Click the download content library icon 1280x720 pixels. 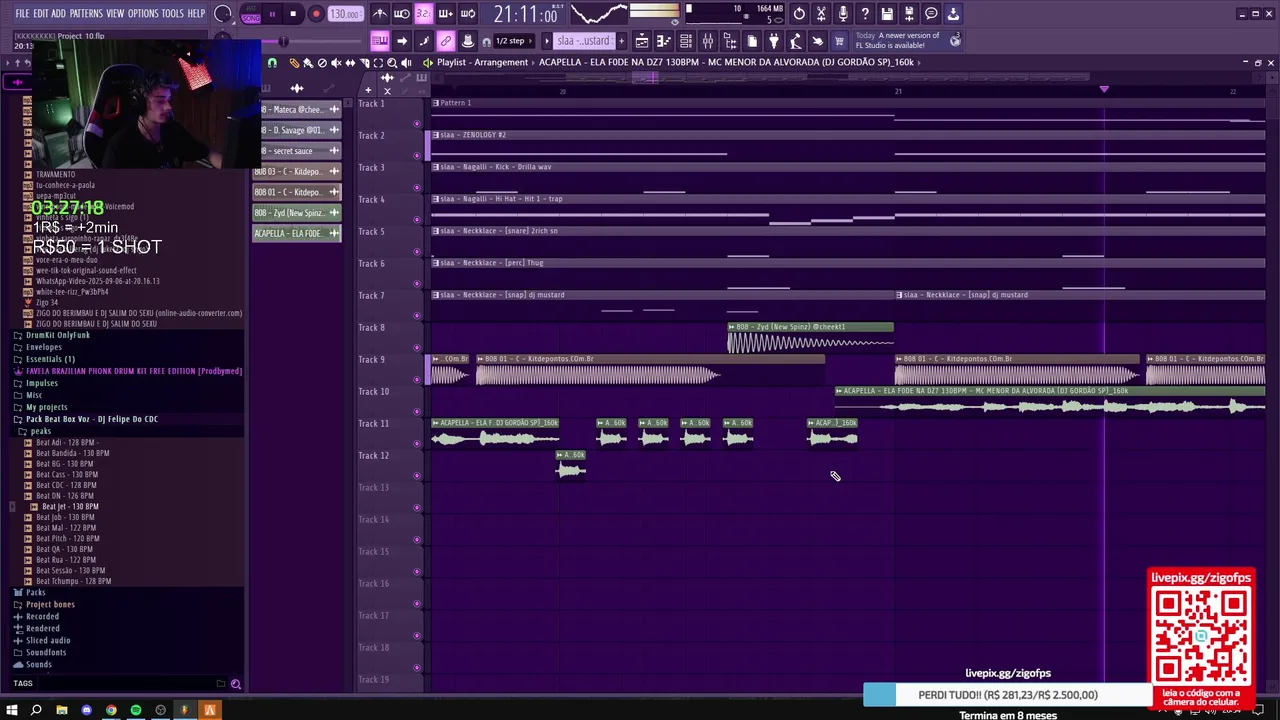(x=953, y=14)
